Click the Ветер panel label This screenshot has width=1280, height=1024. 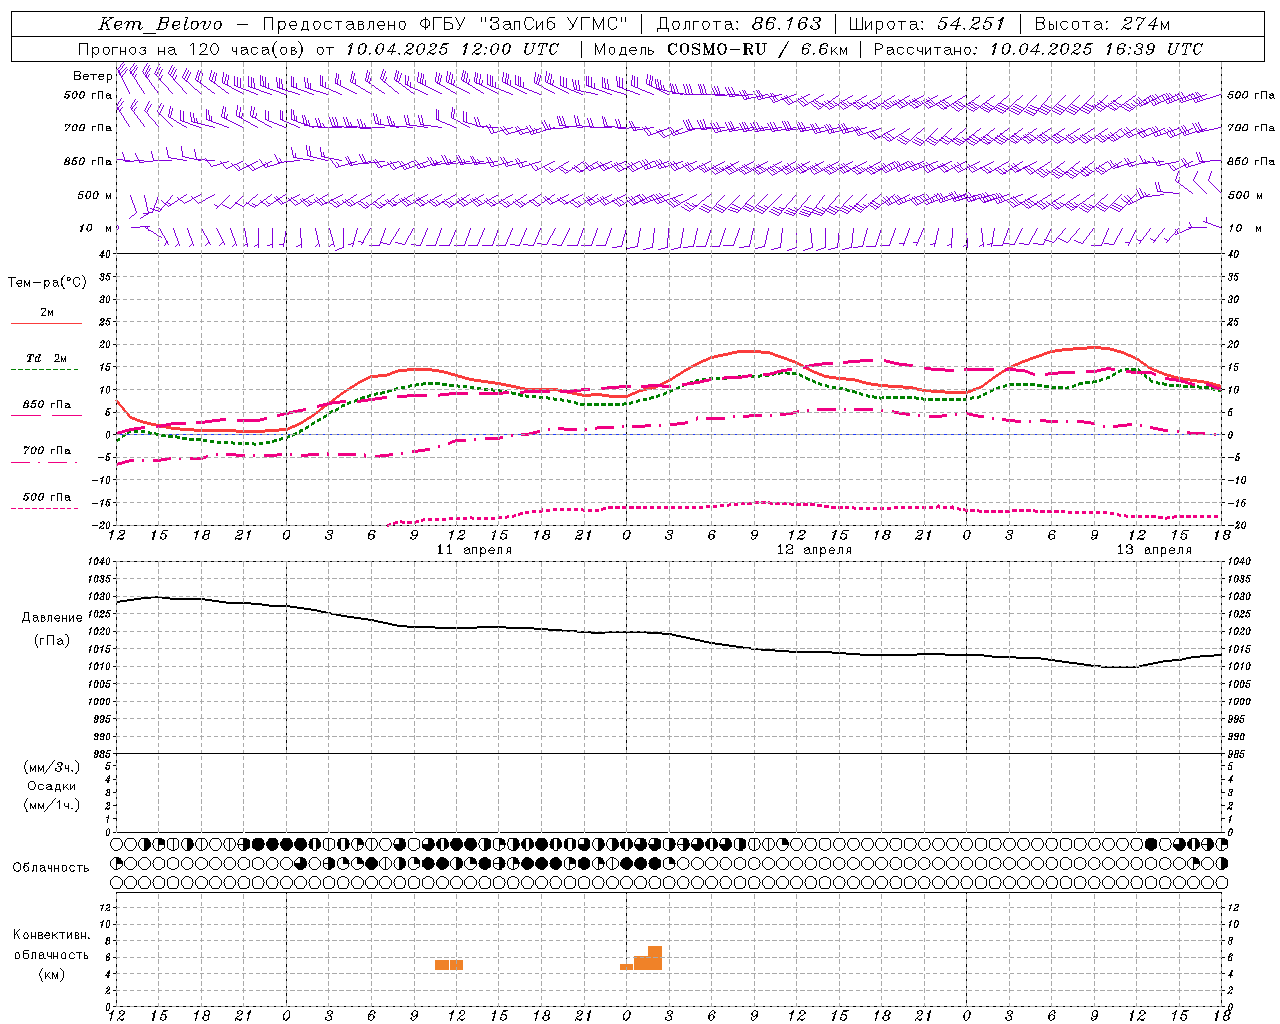(x=92, y=76)
